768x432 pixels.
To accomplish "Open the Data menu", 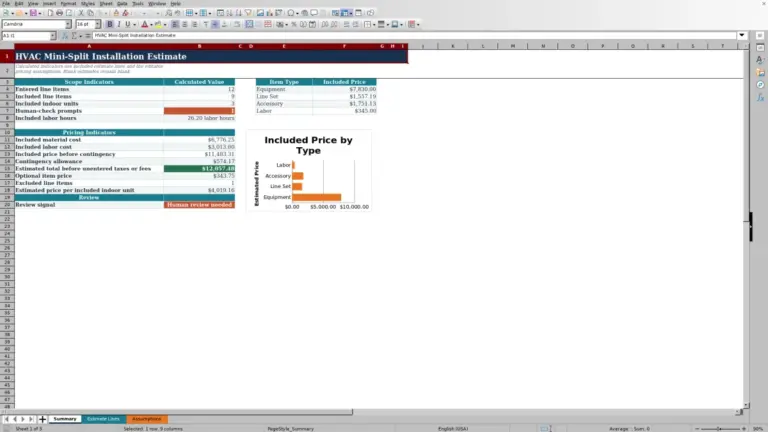I will click(122, 3).
